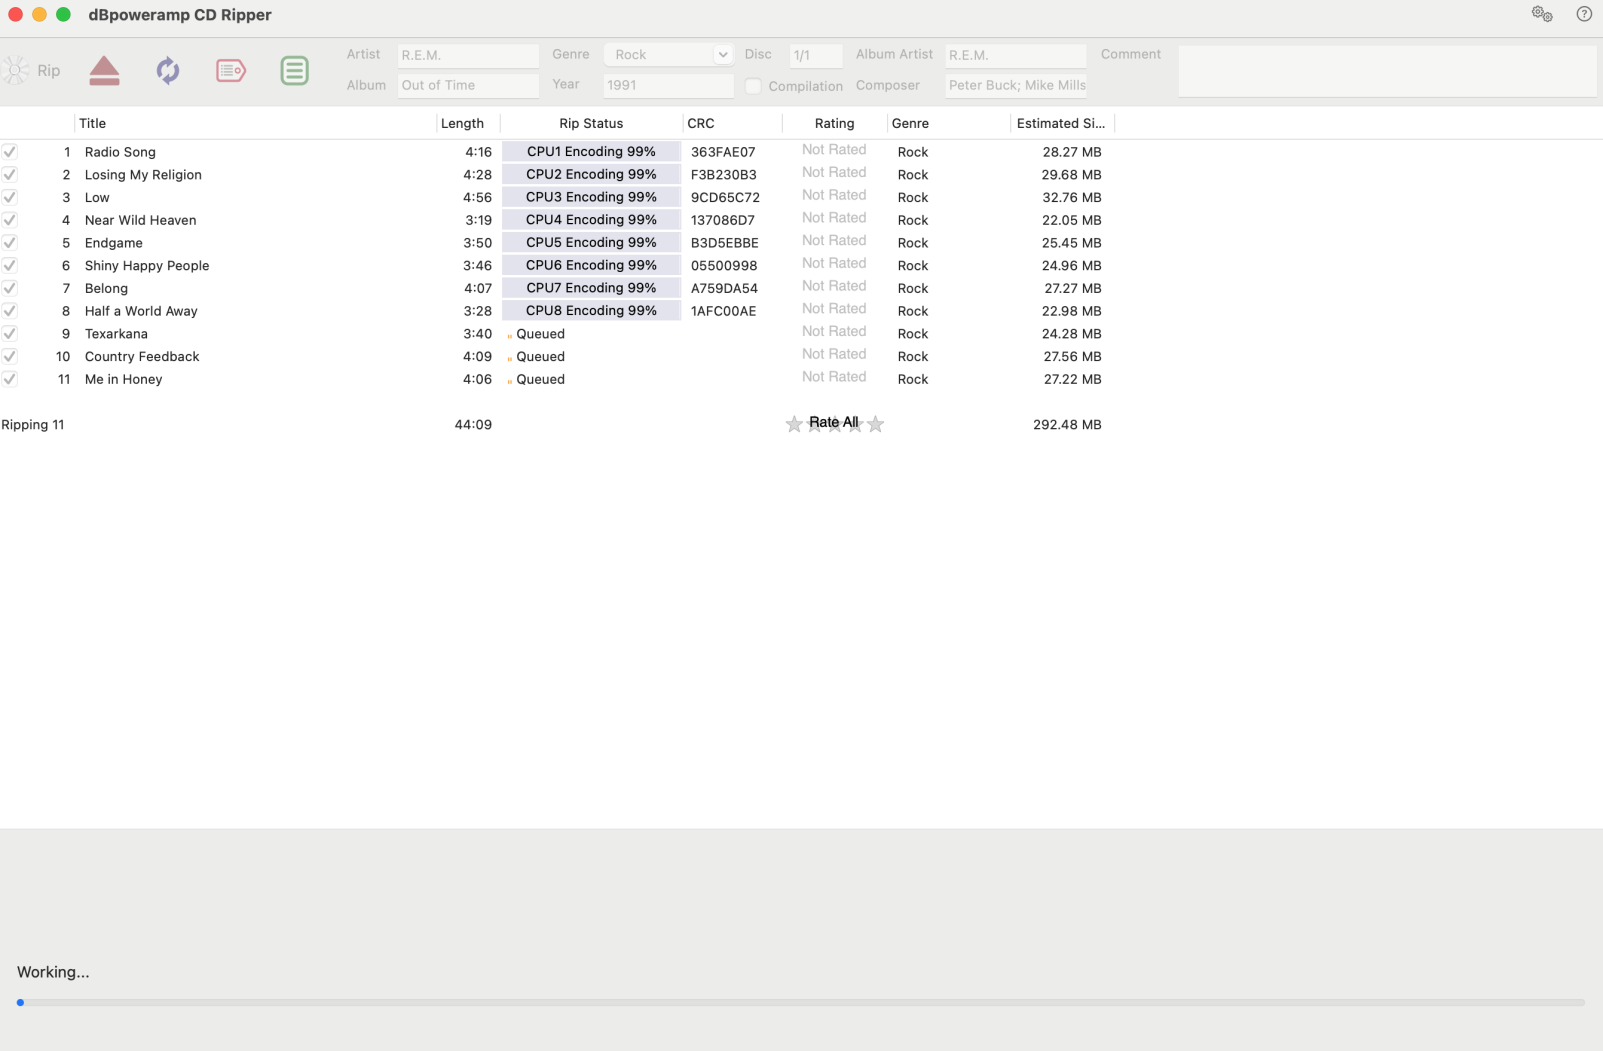Screen dimensions: 1603x1051
Task: Toggle the Endgame track checkbox
Action: [x=10, y=242]
